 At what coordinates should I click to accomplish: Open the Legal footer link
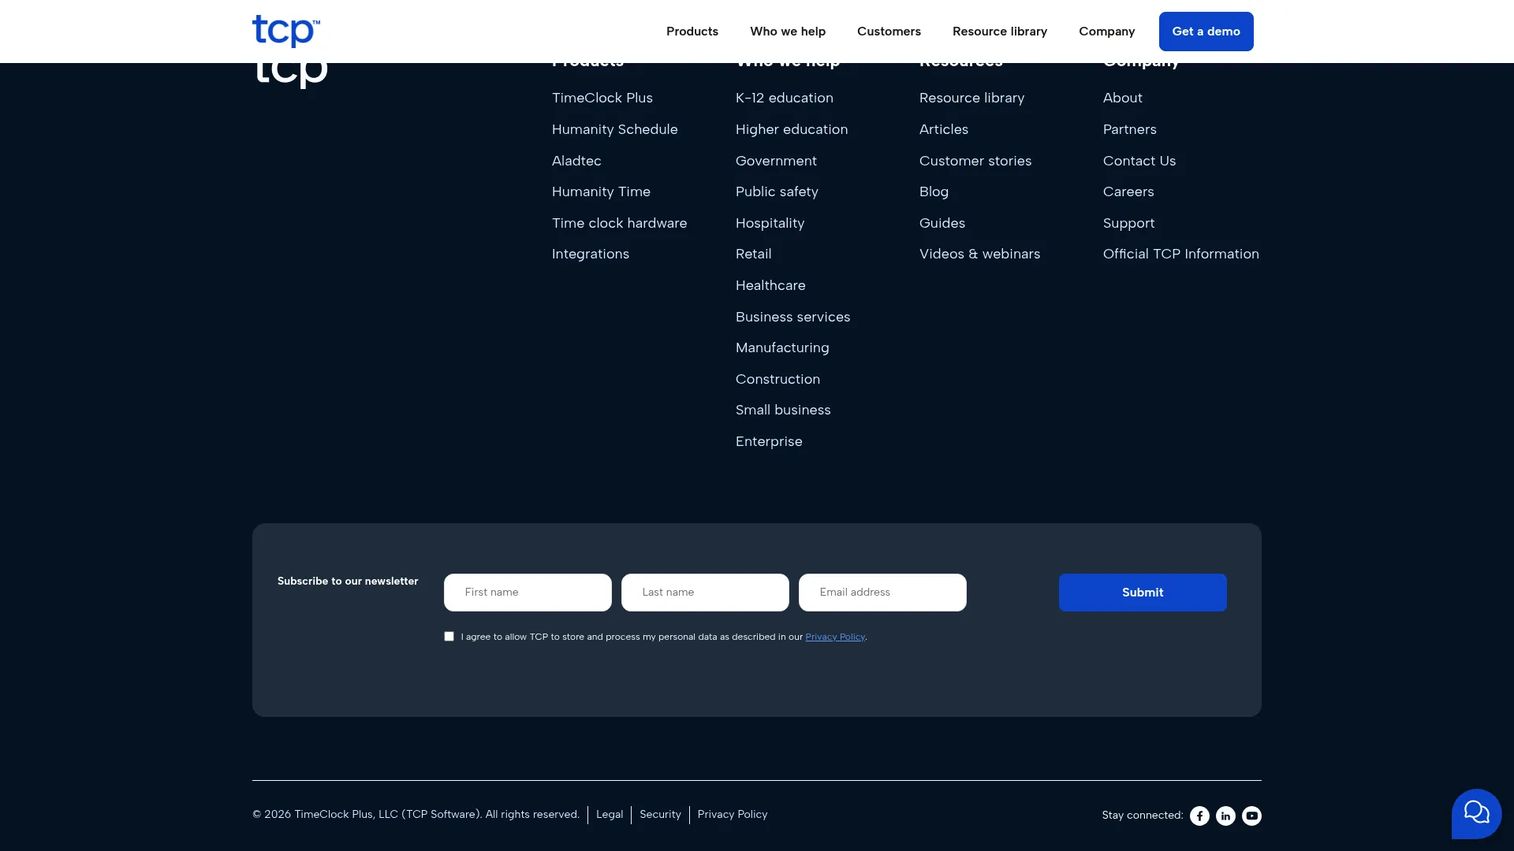[x=609, y=814]
